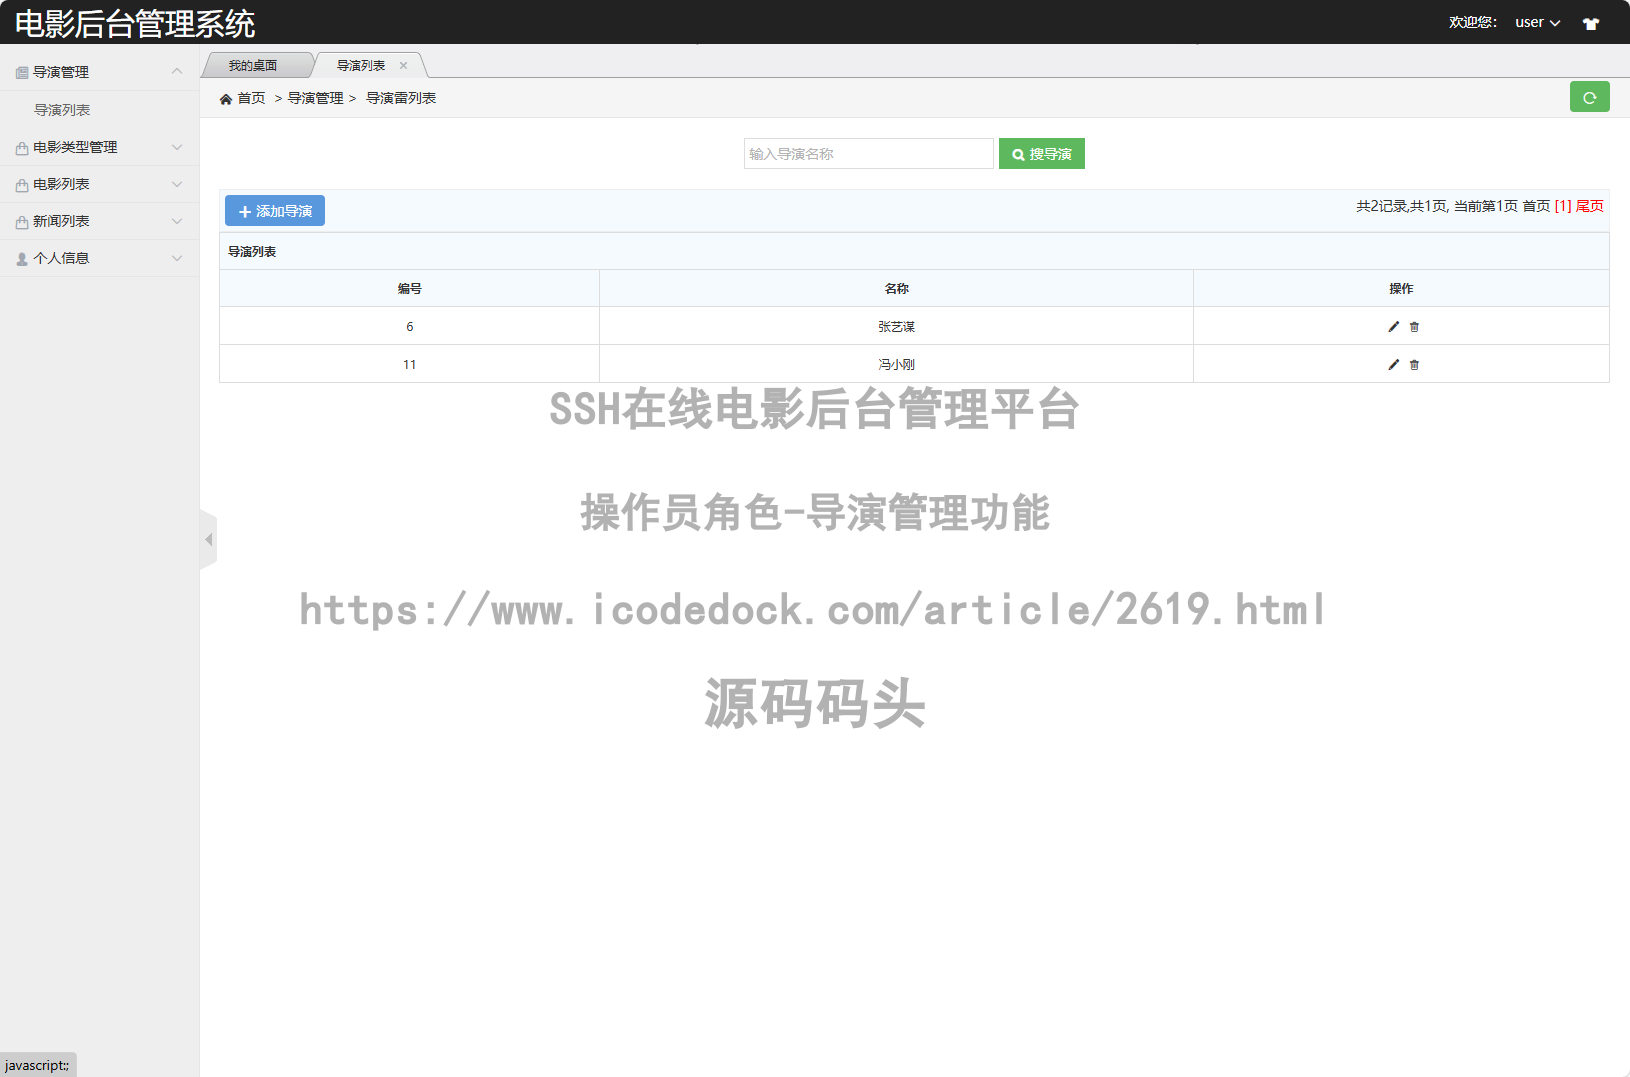Click the 添加导演 button

click(274, 210)
